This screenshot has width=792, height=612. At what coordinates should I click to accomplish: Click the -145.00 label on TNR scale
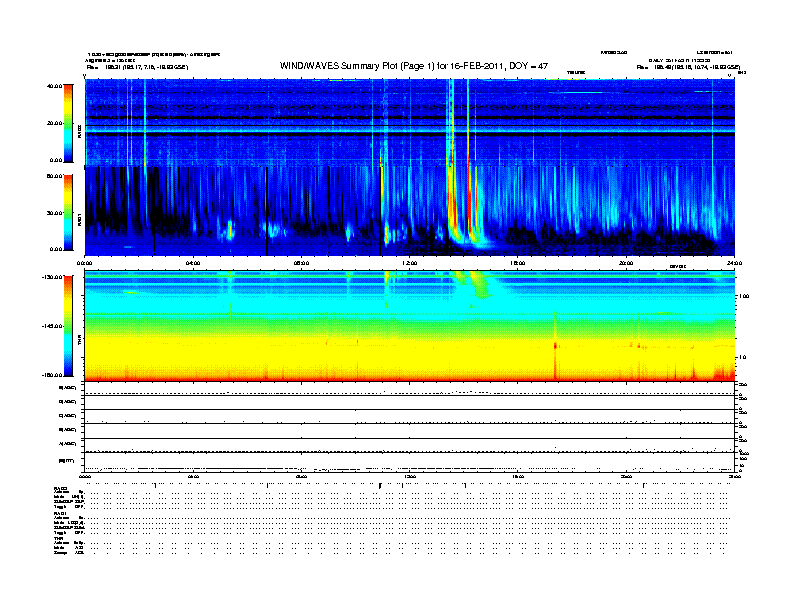(x=52, y=326)
